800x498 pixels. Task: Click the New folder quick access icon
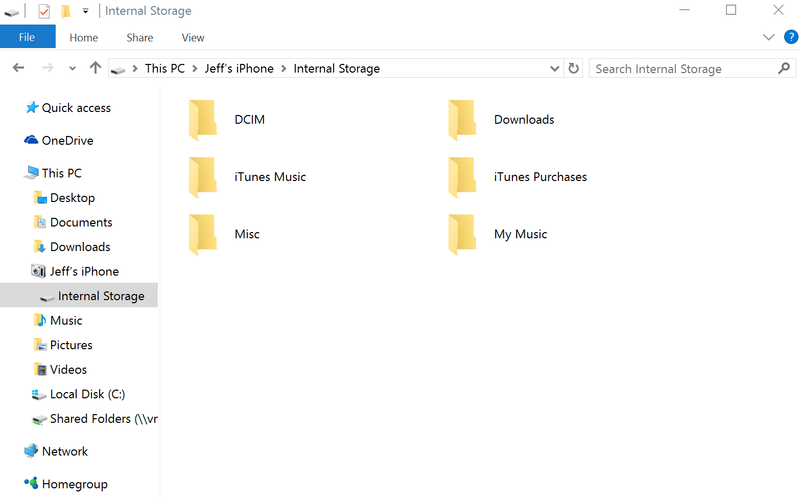tap(66, 11)
